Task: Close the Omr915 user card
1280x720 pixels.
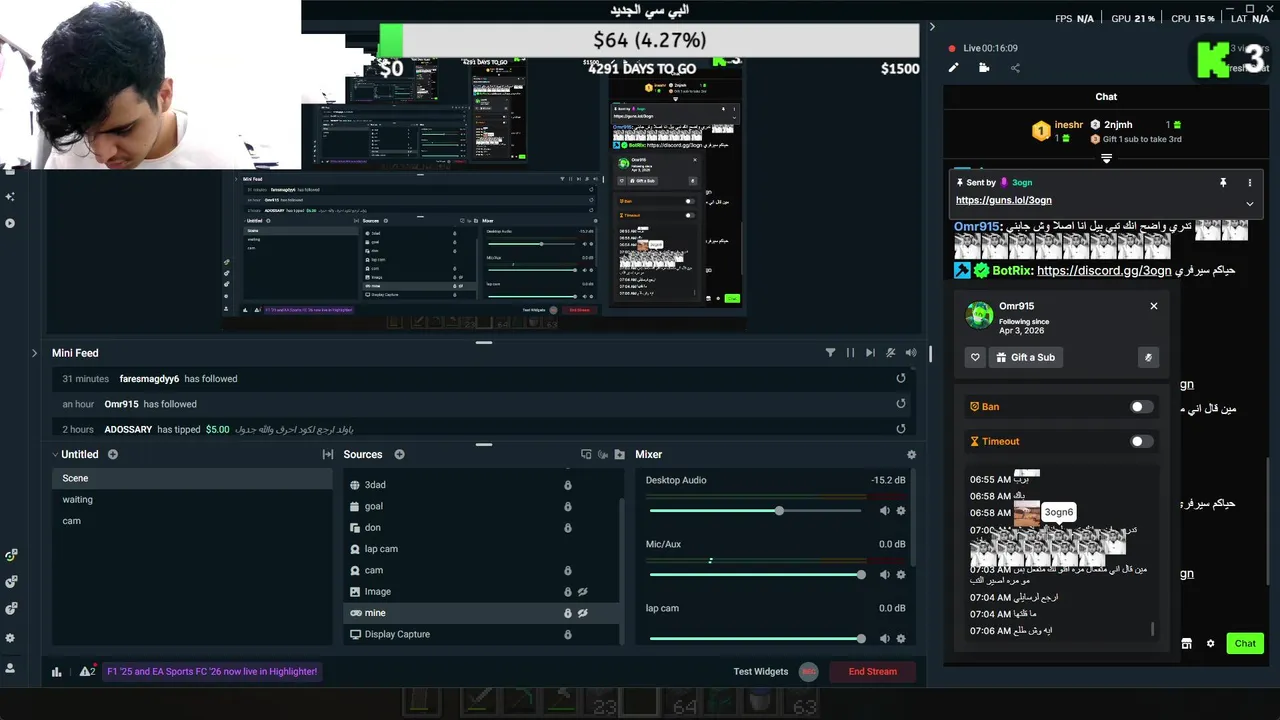Action: click(1153, 306)
